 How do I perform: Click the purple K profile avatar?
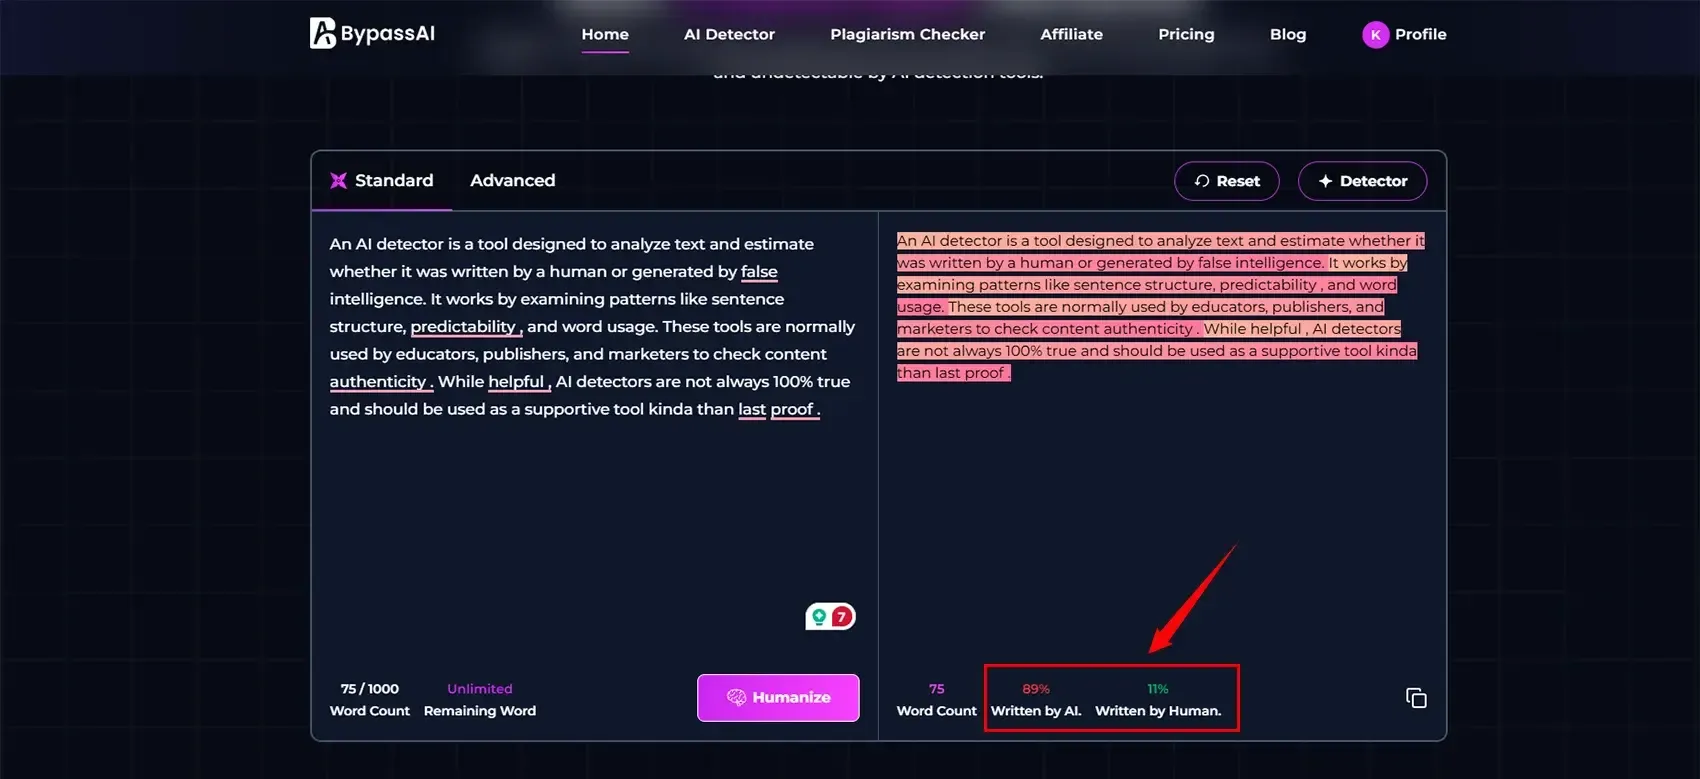pyautogui.click(x=1375, y=35)
